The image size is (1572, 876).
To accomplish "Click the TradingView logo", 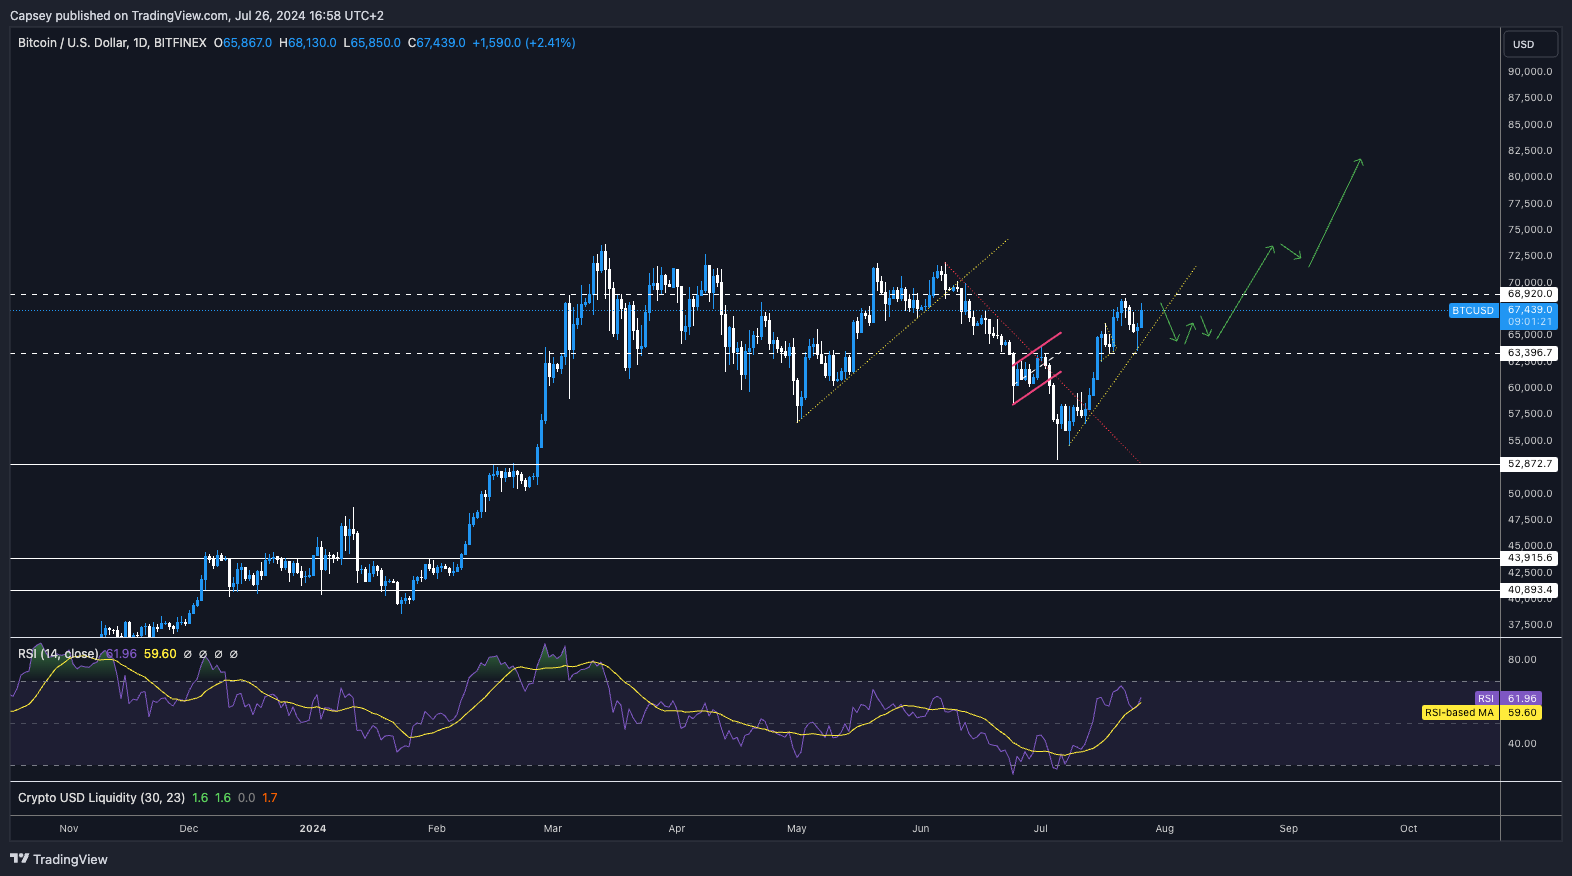I will click(59, 859).
